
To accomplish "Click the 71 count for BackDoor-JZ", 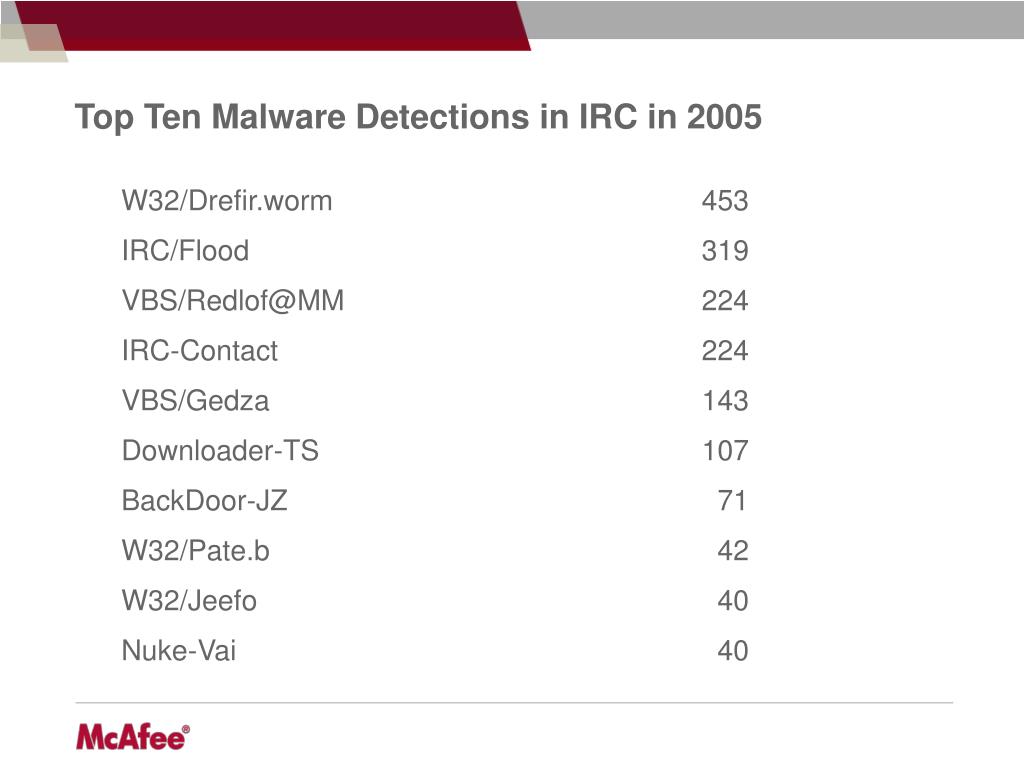I will pyautogui.click(x=732, y=501).
